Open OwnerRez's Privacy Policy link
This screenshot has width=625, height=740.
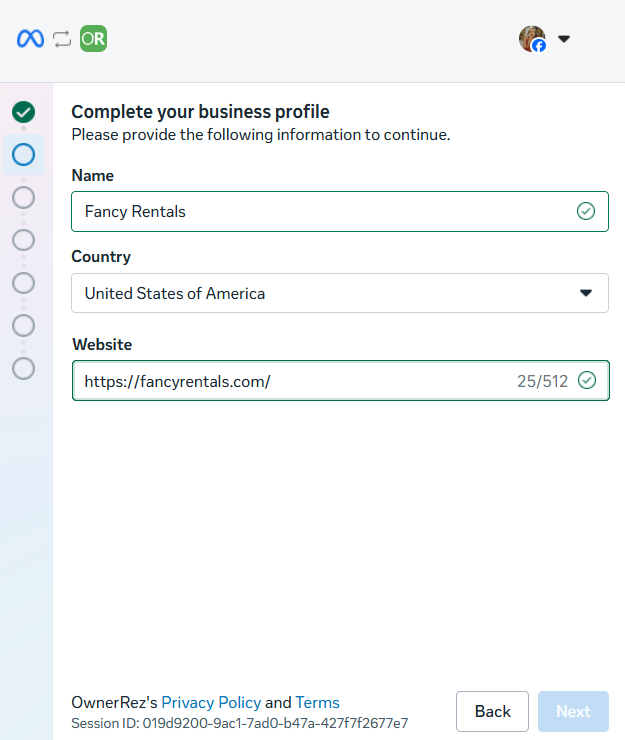click(211, 703)
